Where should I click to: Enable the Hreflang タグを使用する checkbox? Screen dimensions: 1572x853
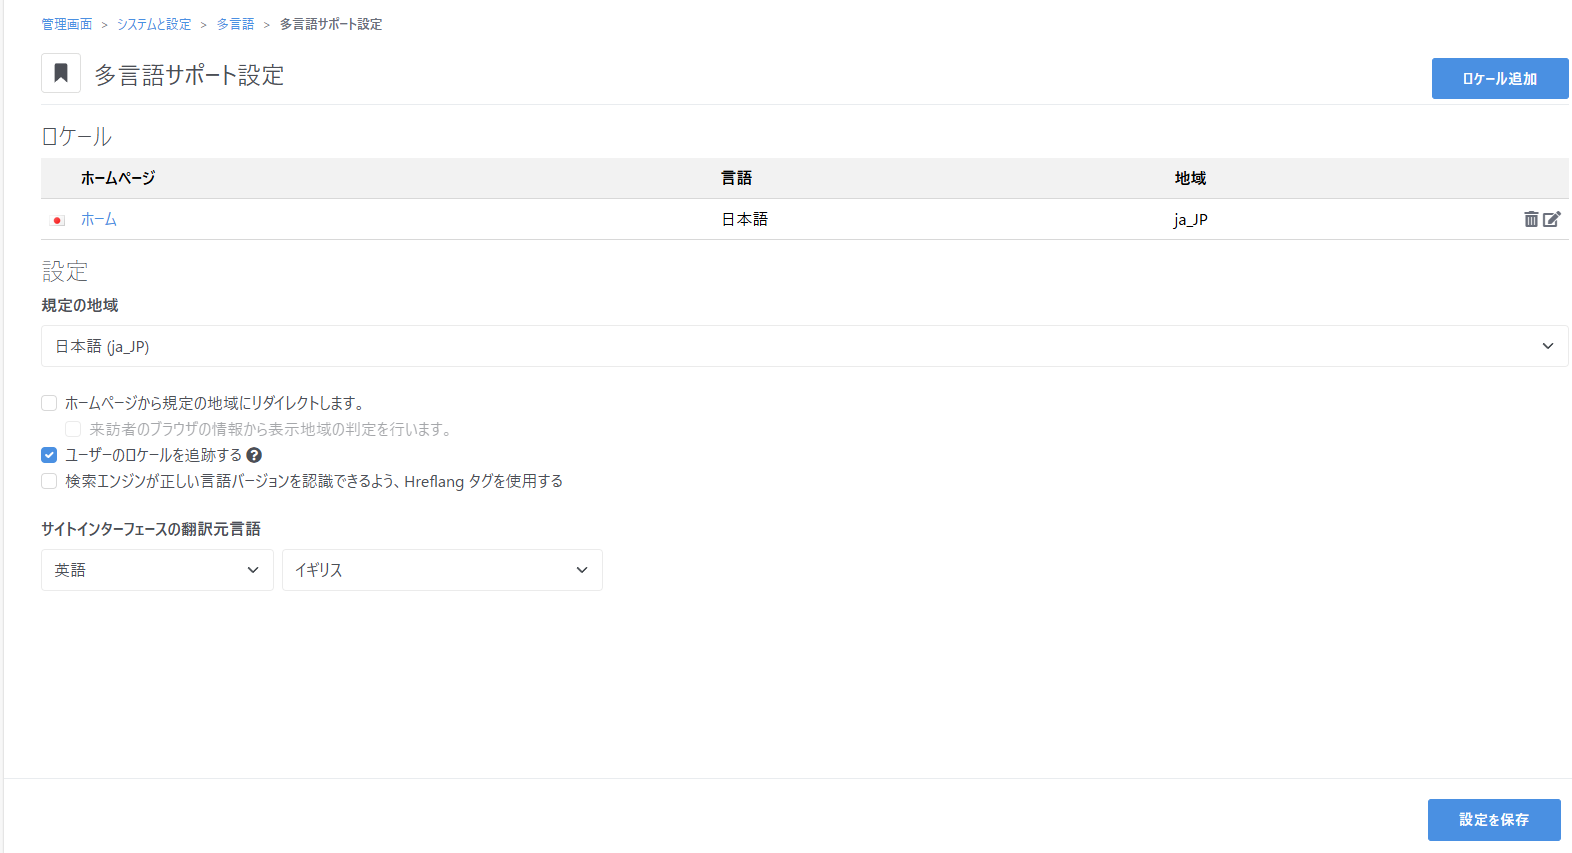[49, 481]
